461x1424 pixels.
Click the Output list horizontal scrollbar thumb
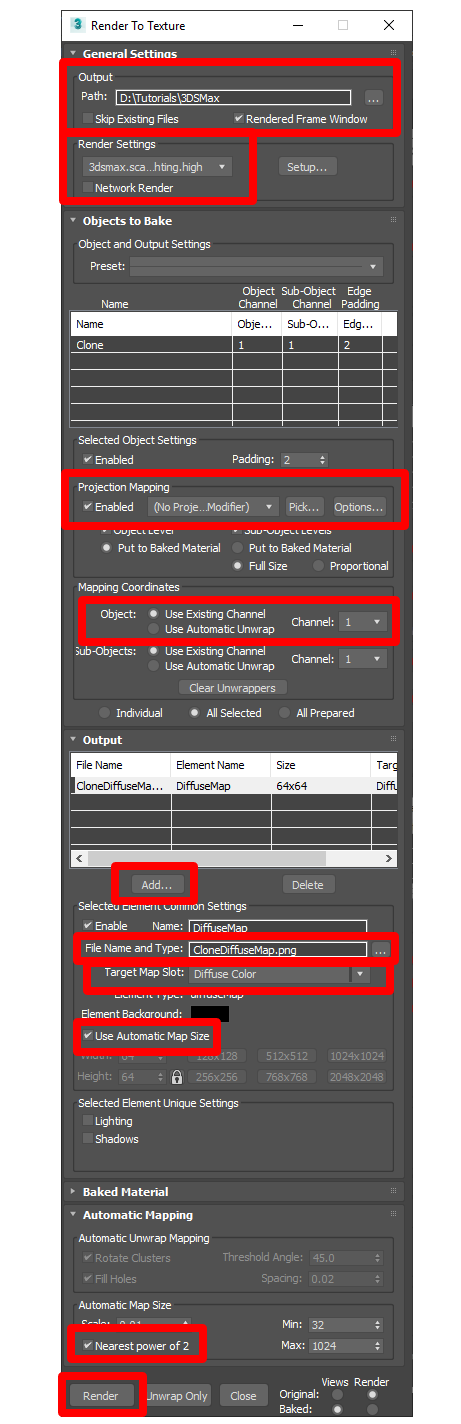click(x=206, y=858)
